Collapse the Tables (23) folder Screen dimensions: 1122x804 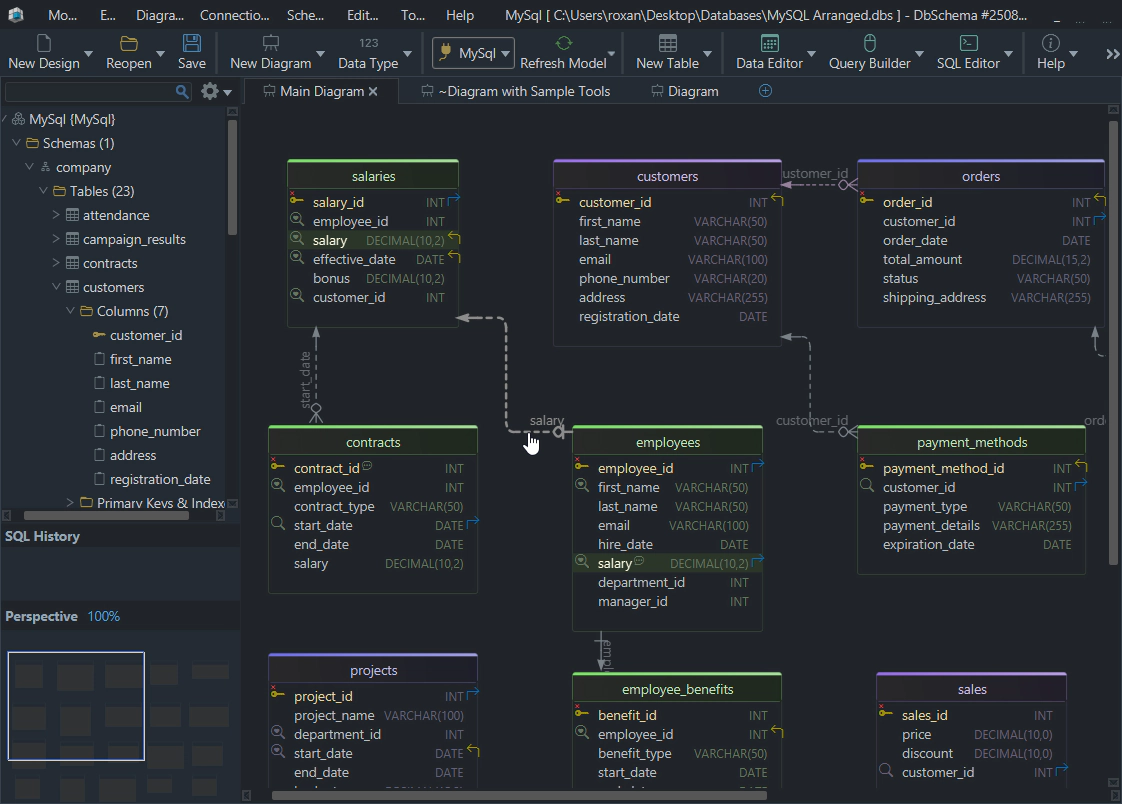(x=43, y=191)
